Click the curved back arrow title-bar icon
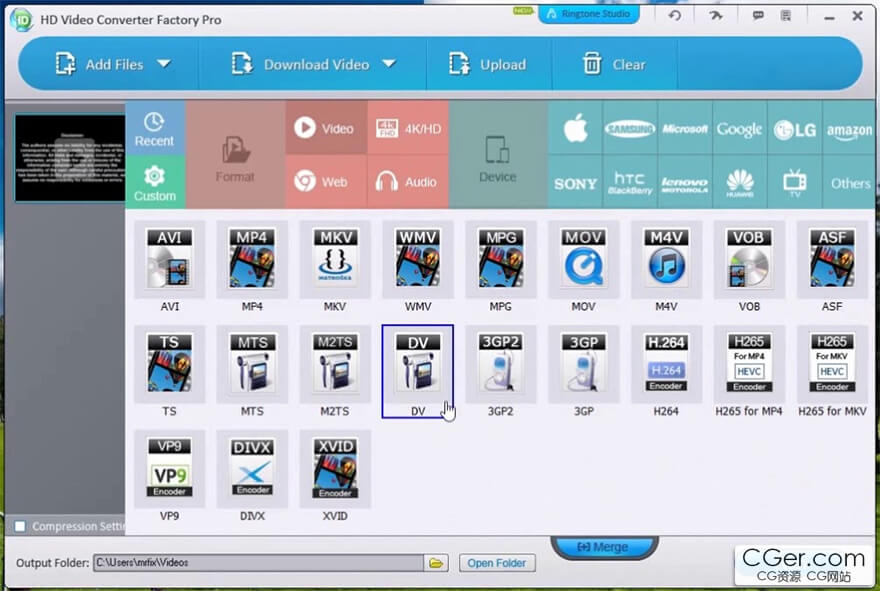Image resolution: width=880 pixels, height=591 pixels. coord(675,15)
